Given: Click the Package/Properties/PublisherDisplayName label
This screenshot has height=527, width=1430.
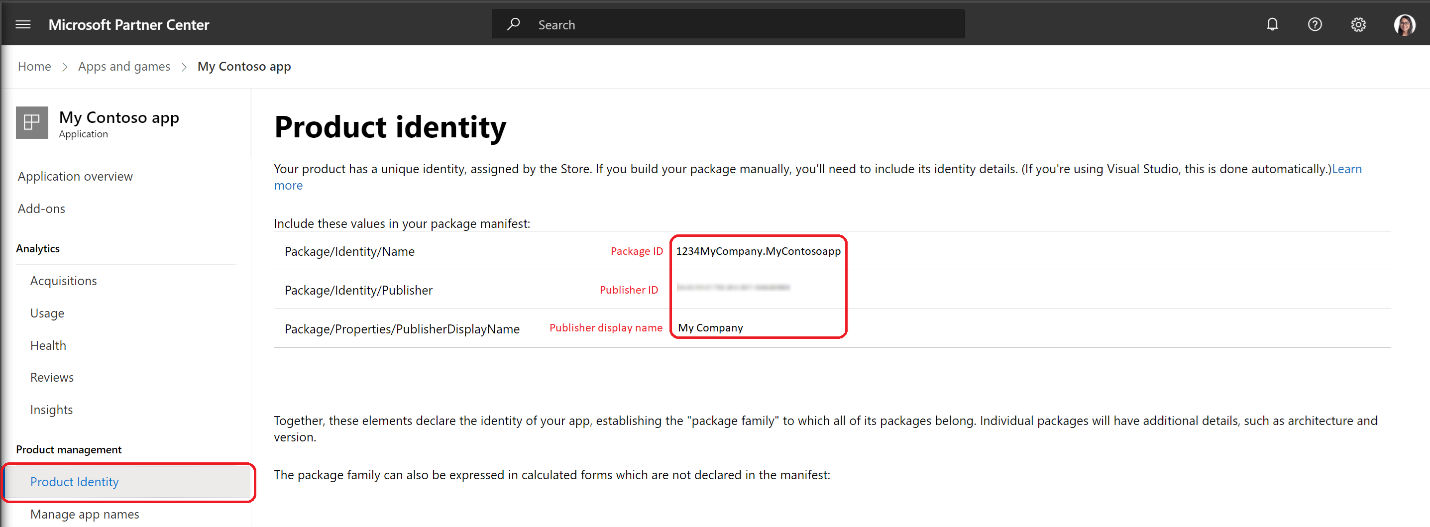Looking at the screenshot, I should [x=402, y=329].
